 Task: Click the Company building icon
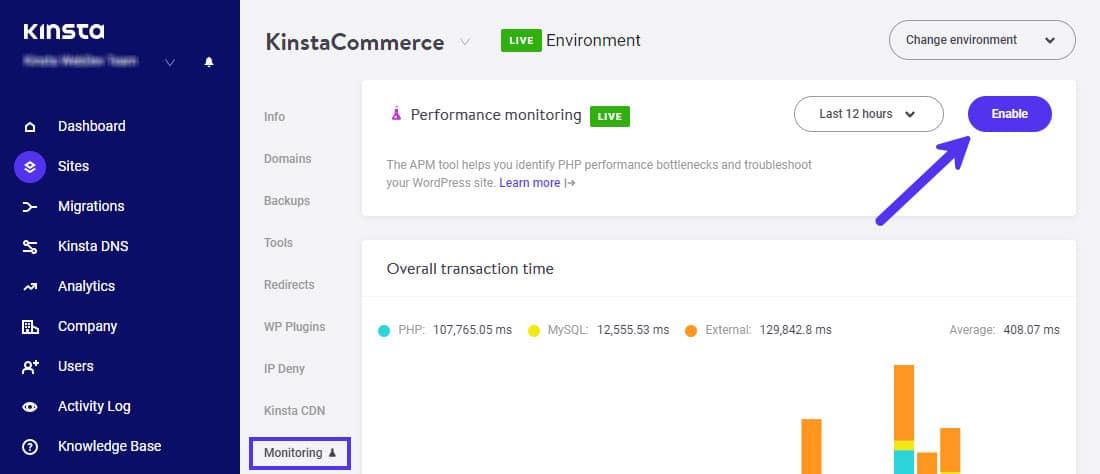[x=30, y=327]
